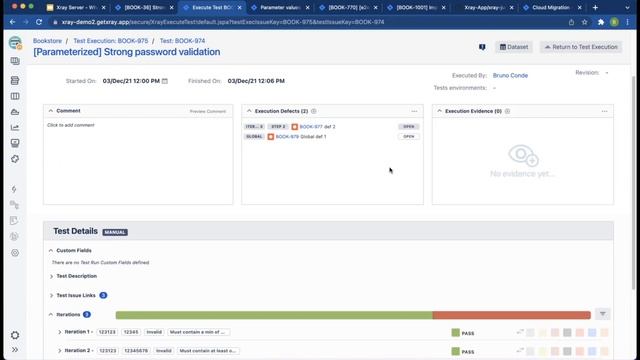
Task: Switch to Xray Server browser tab
Action: tap(76, 7)
